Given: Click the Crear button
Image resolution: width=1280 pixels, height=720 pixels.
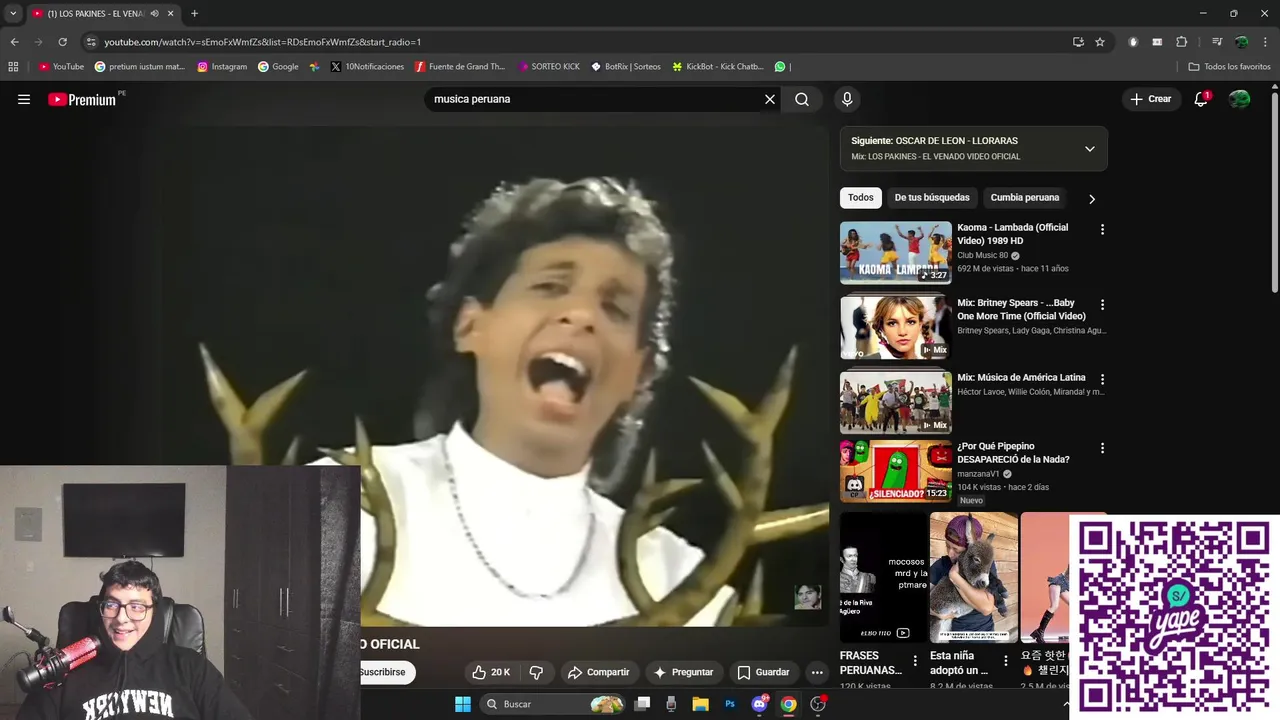Looking at the screenshot, I should 1150,99.
